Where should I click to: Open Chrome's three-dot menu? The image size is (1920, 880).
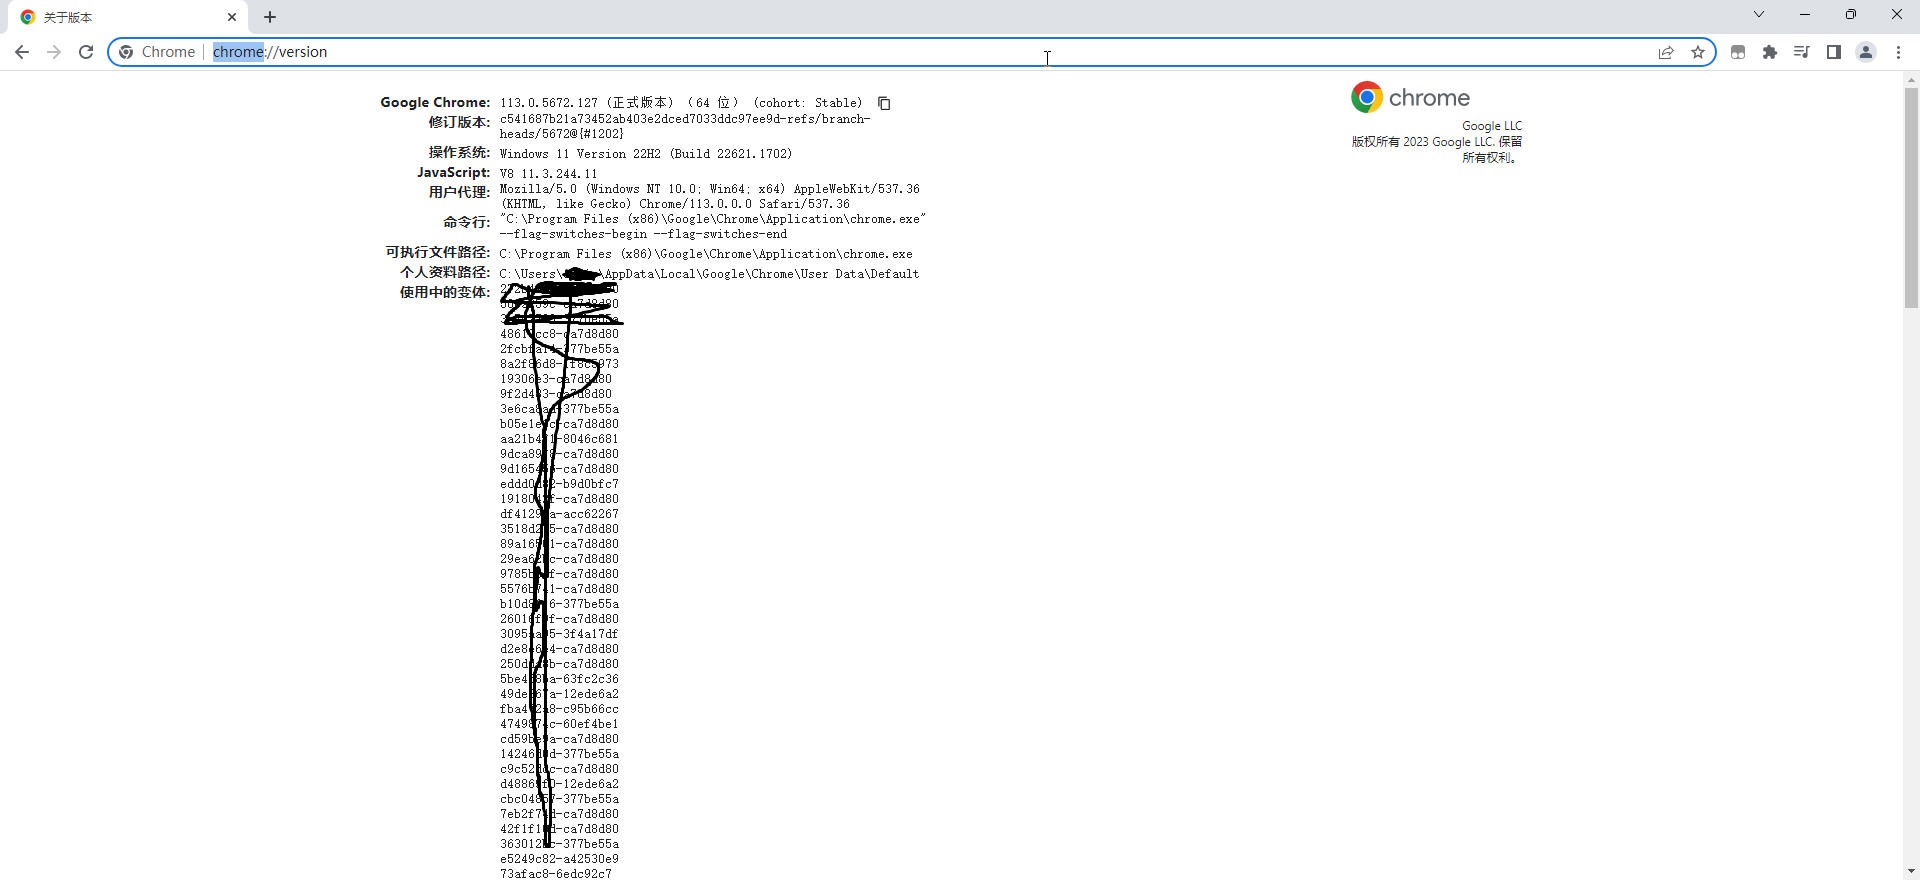[x=1898, y=52]
